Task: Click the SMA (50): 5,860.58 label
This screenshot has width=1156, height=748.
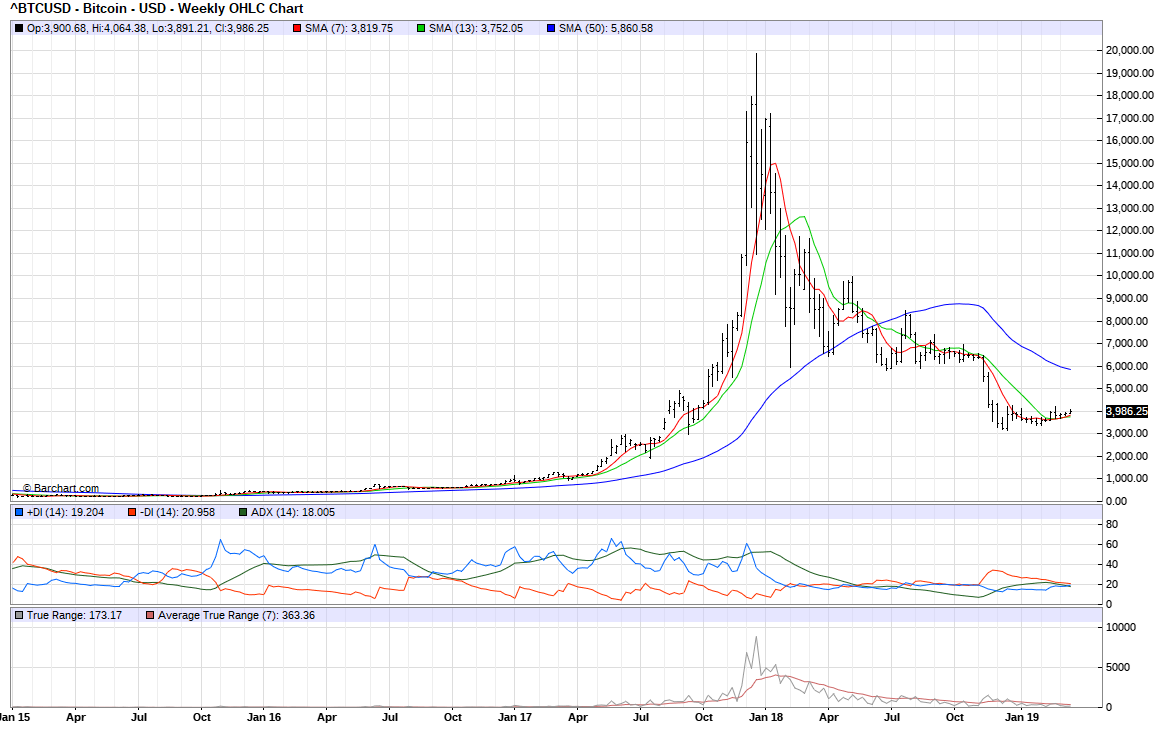Action: coord(606,28)
